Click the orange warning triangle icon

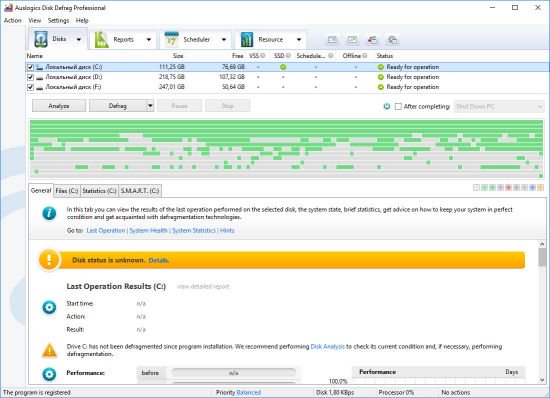point(49,350)
